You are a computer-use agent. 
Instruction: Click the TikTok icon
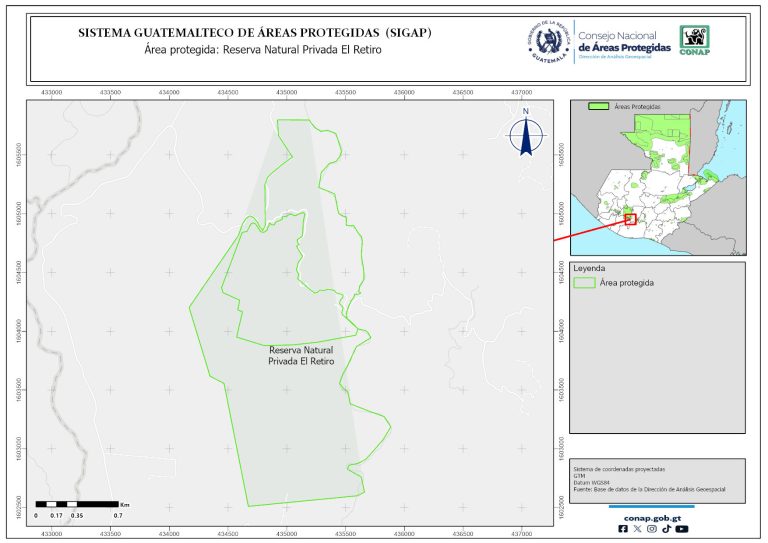pos(666,529)
